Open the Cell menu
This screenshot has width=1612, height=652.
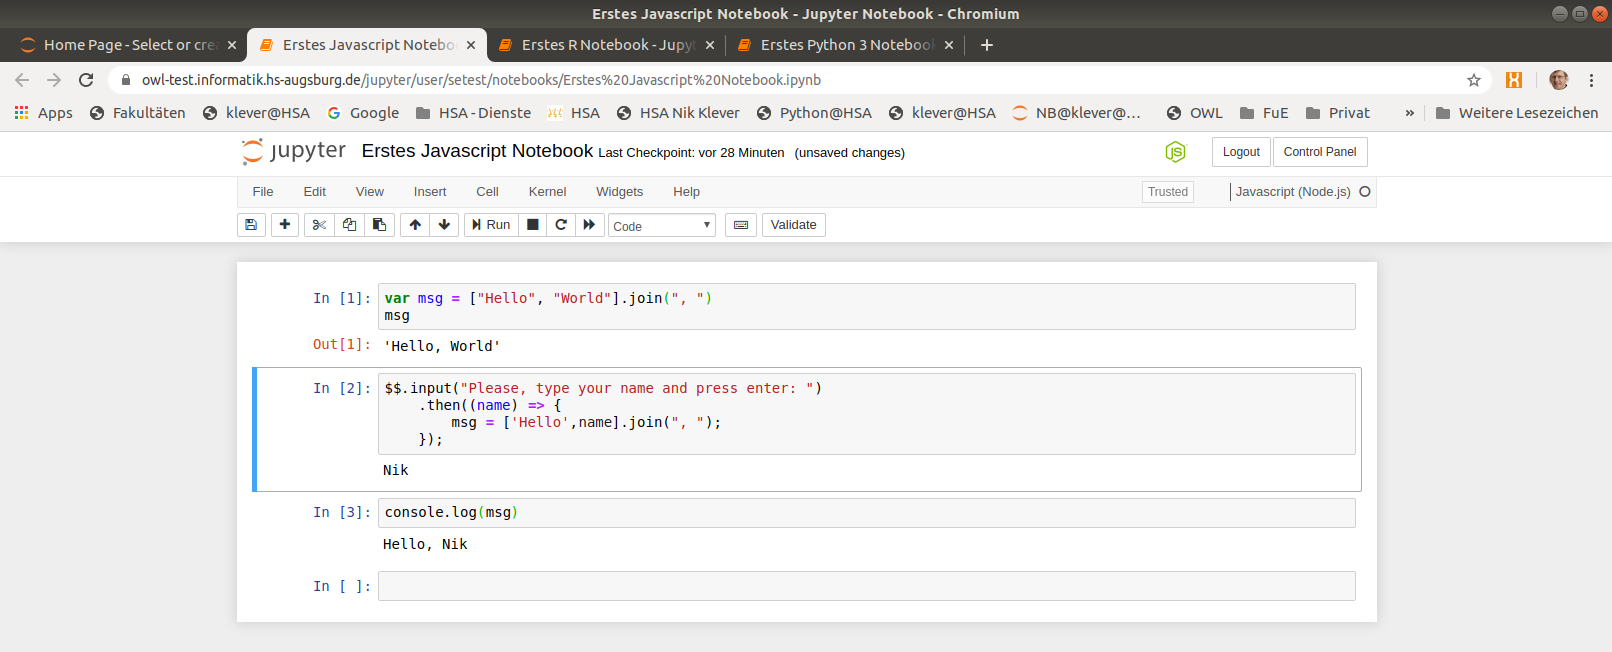pos(488,192)
